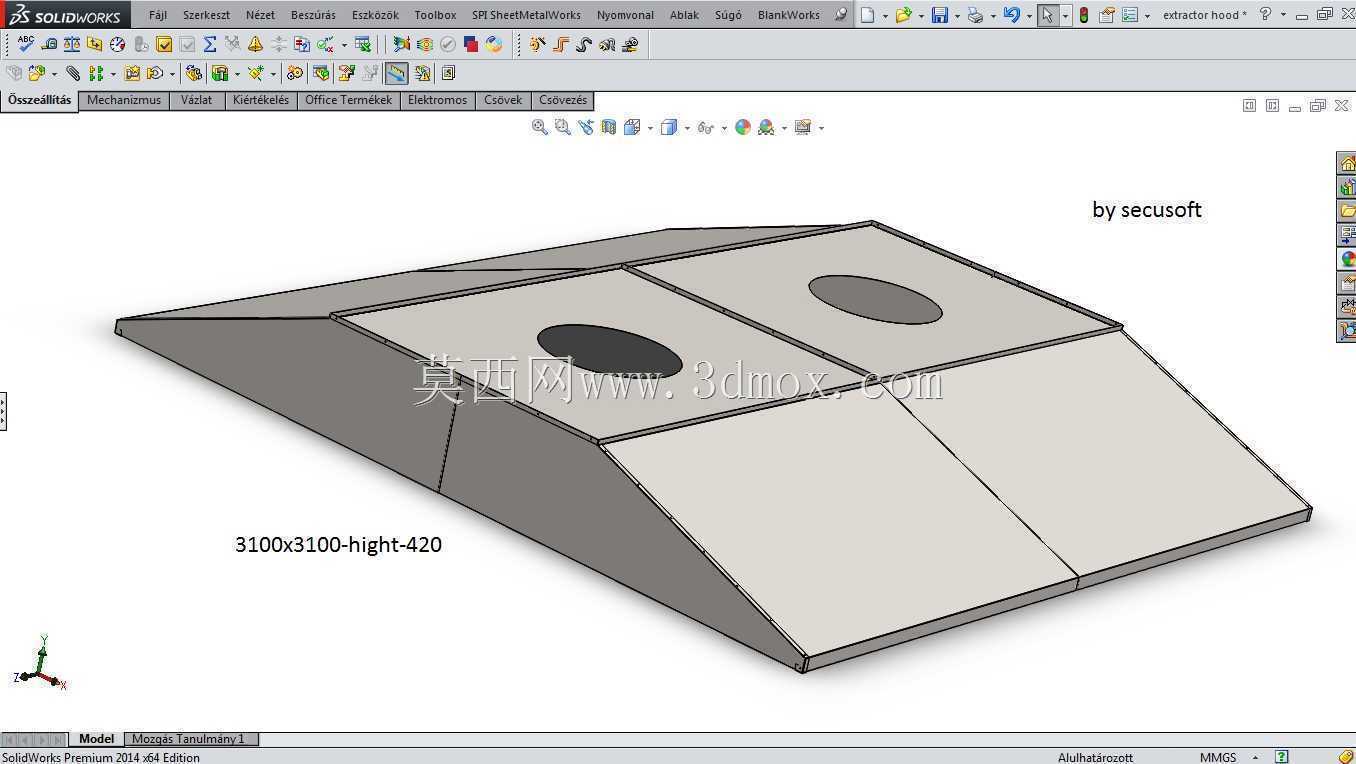1356x764 pixels.
Task: Open the Sigma equations tool
Action: (210, 44)
